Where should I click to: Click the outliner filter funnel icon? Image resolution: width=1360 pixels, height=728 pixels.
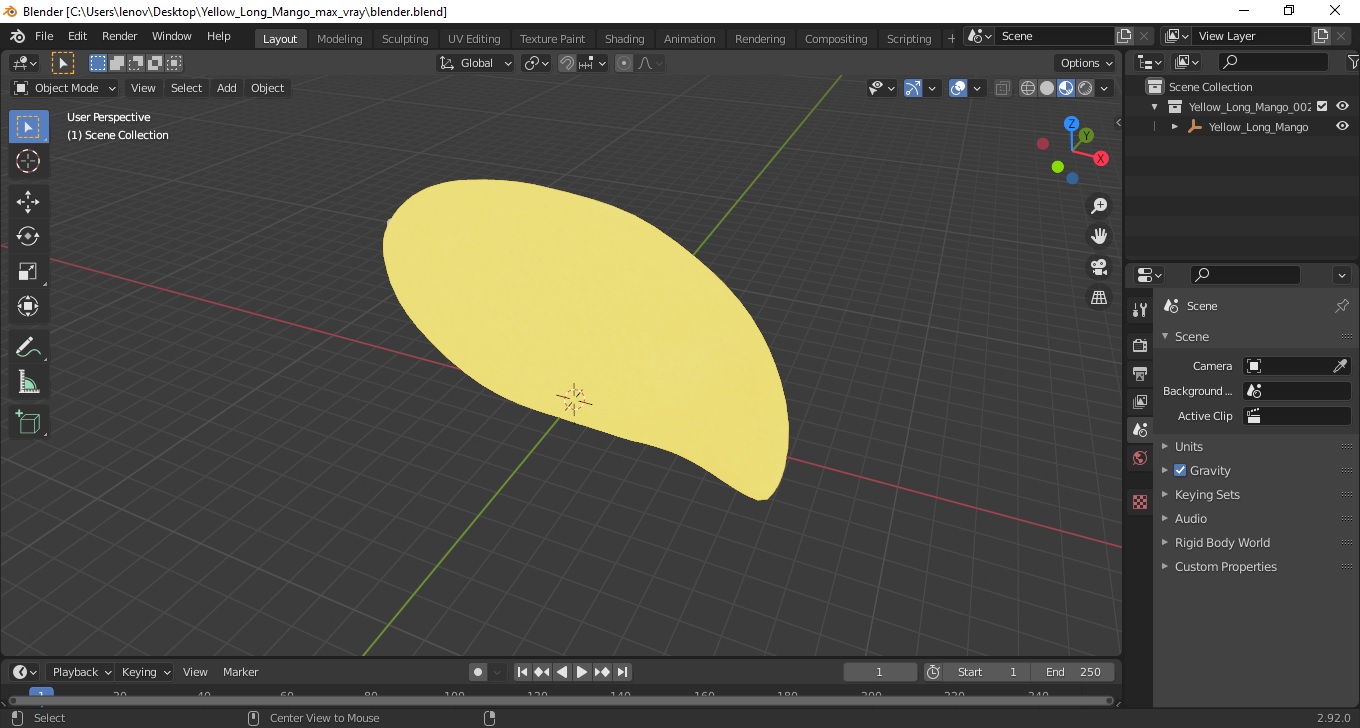[x=1352, y=62]
